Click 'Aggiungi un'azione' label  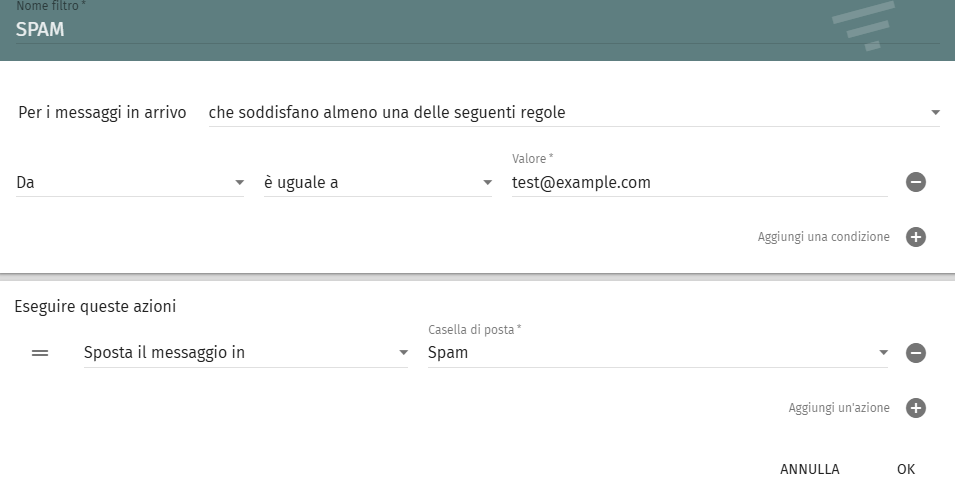(x=838, y=408)
